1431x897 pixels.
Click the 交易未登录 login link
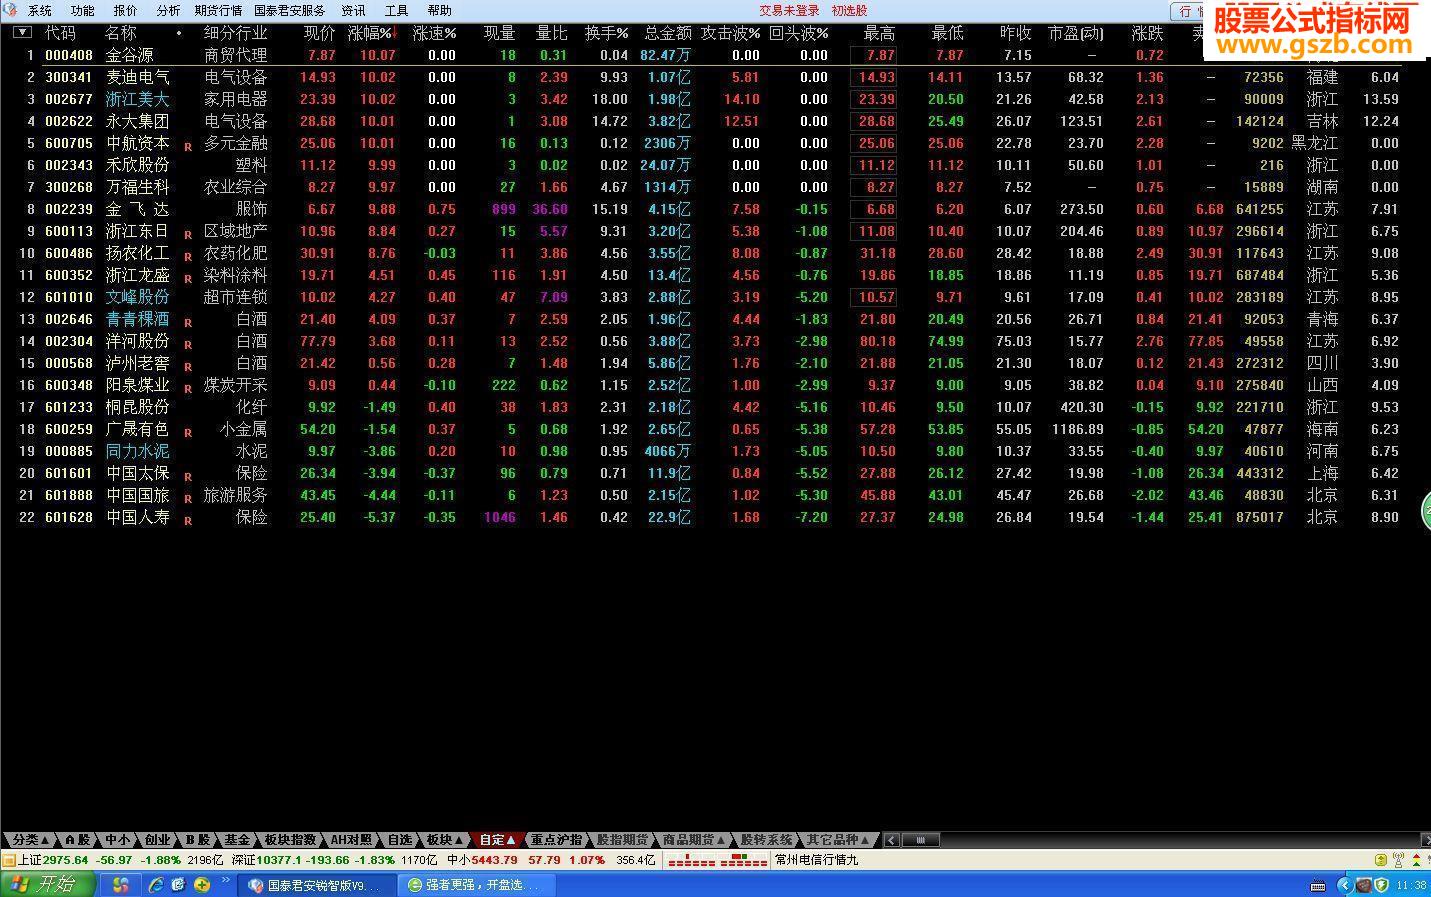point(789,11)
